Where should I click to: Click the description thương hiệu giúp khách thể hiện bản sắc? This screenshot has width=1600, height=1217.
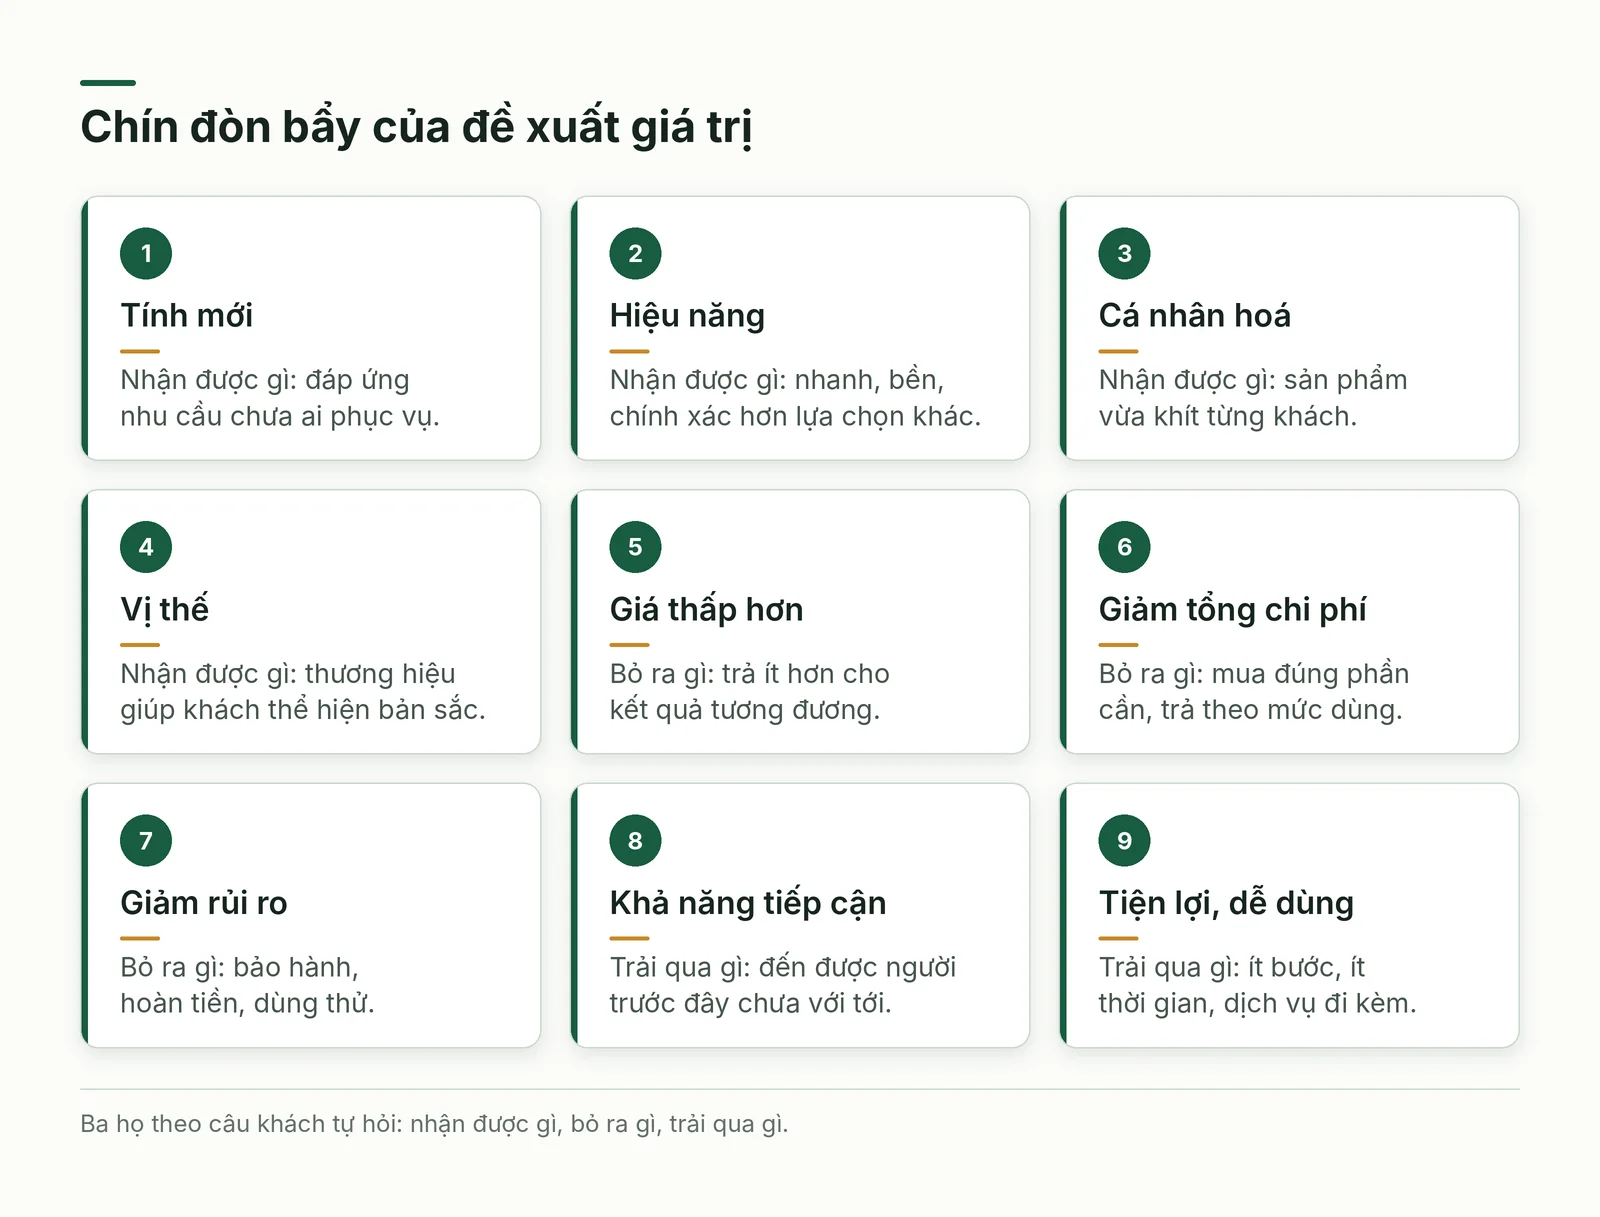pyautogui.click(x=303, y=692)
